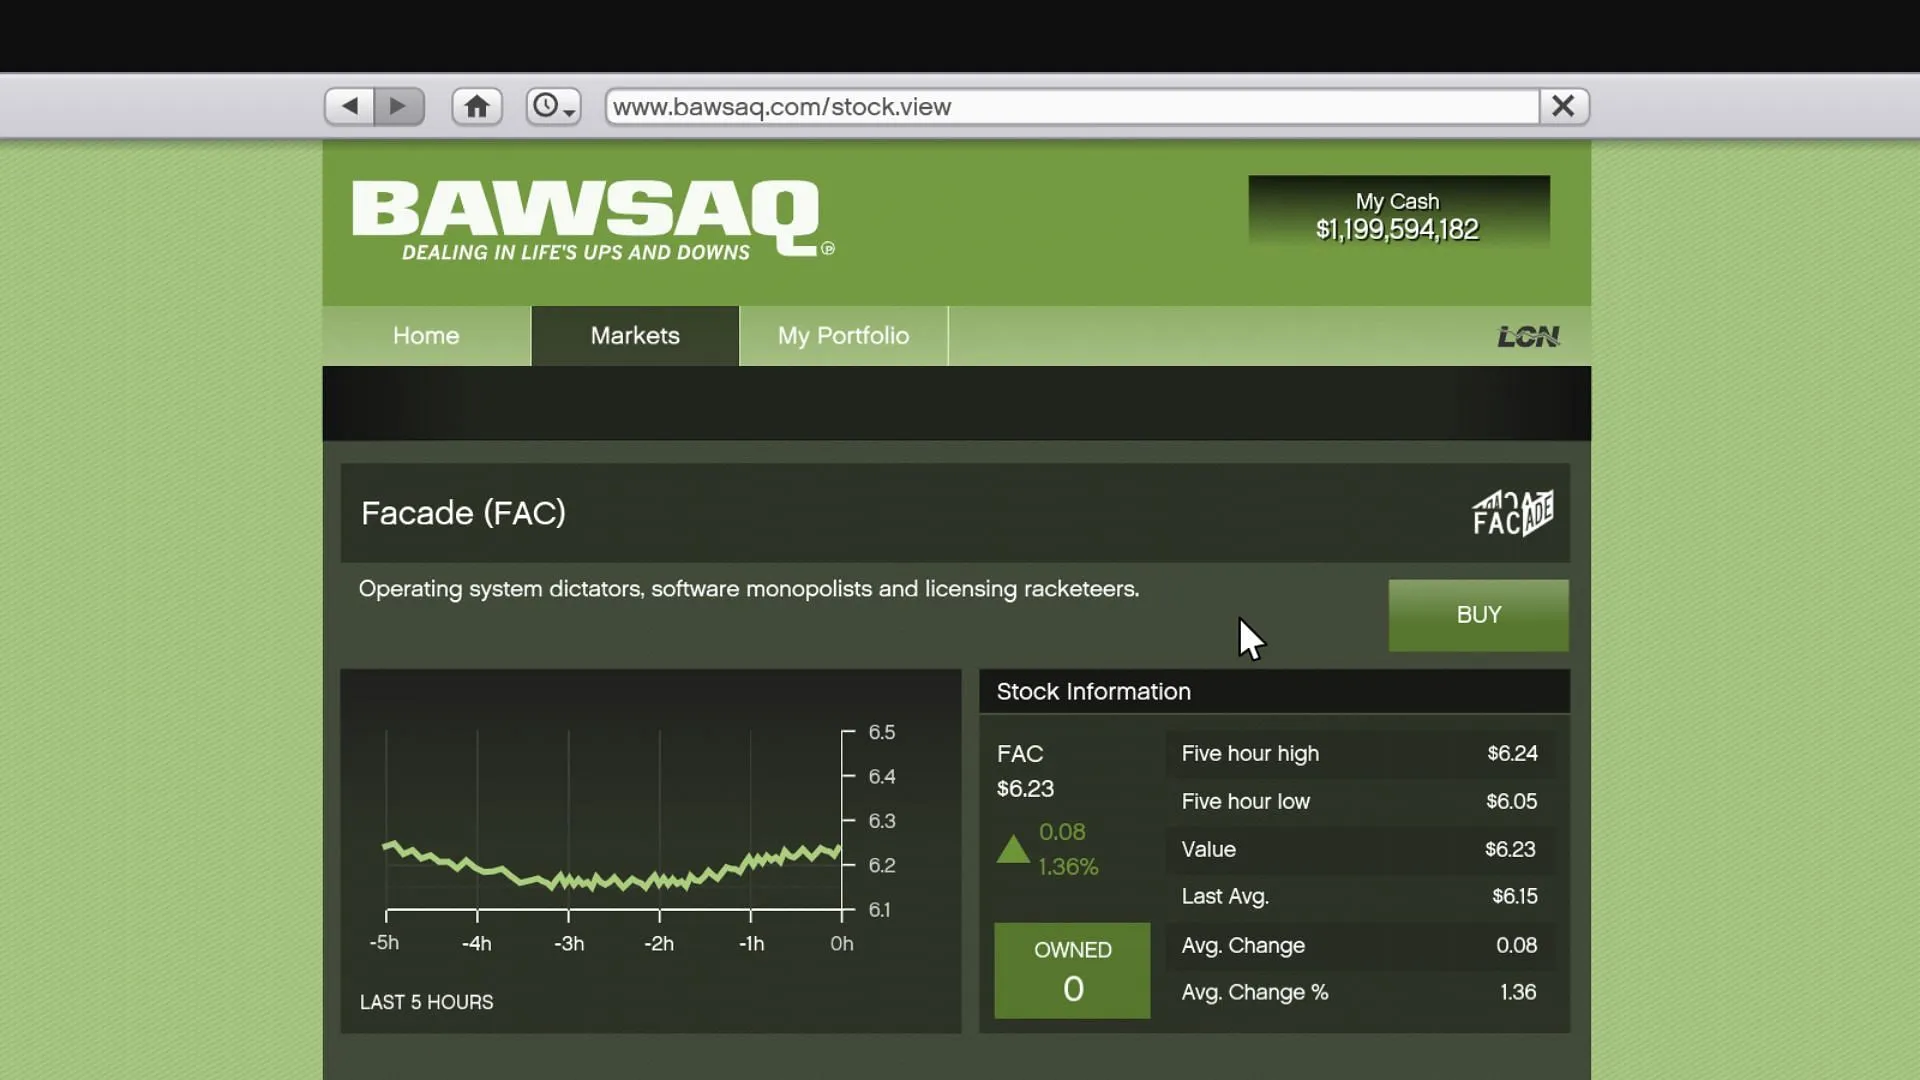Buy Facade stock with the BUY button
Viewport: 1920px width, 1080px height.
[x=1478, y=615]
